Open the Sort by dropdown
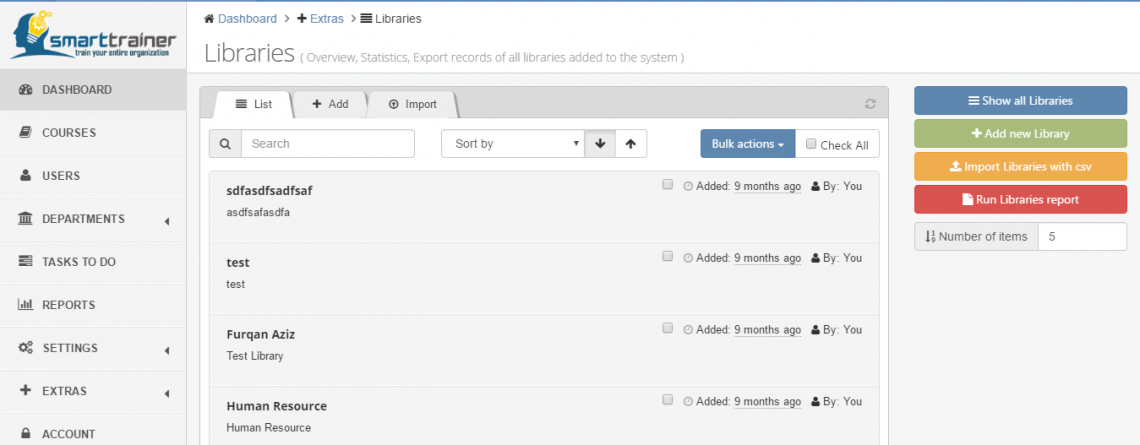The height and width of the screenshot is (445, 1140). pyautogui.click(x=512, y=144)
